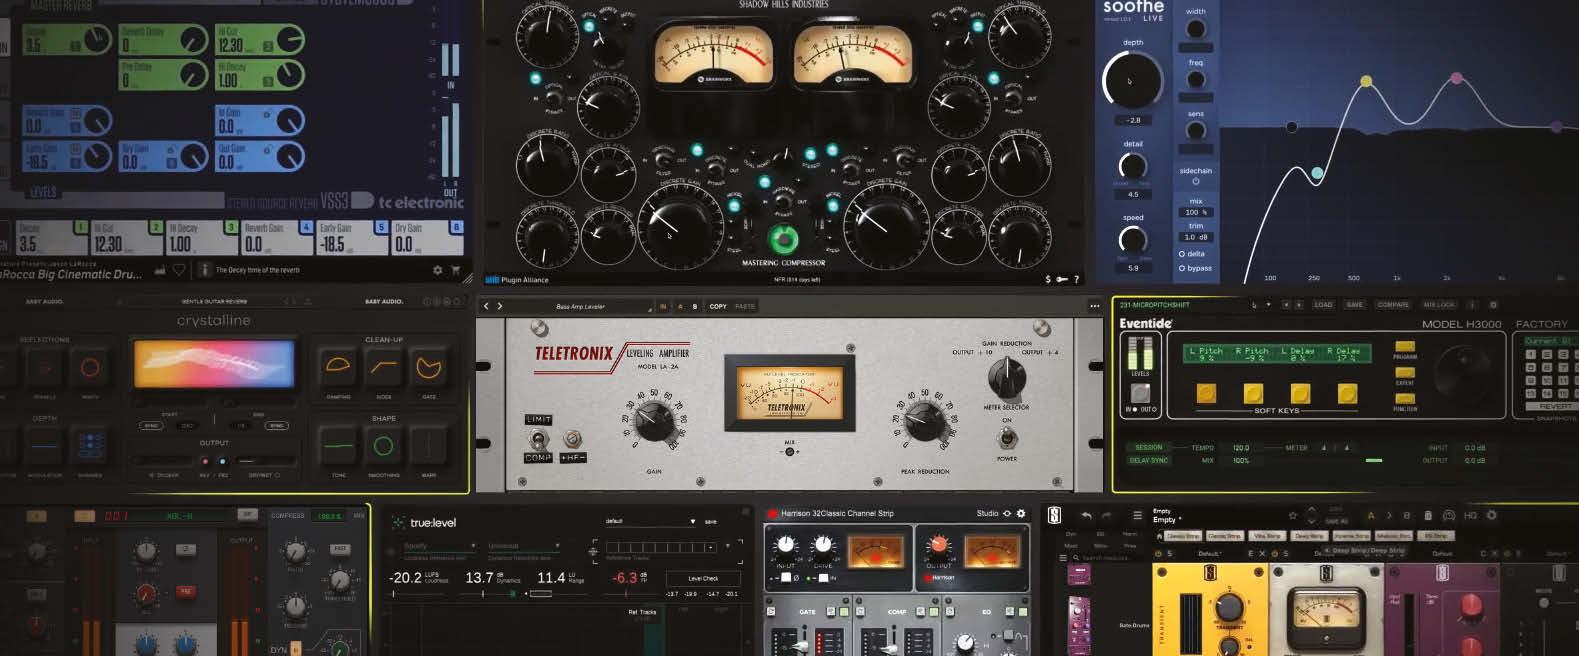
Task: Flip the POWER switch on the LA-2A
Action: (1007, 438)
